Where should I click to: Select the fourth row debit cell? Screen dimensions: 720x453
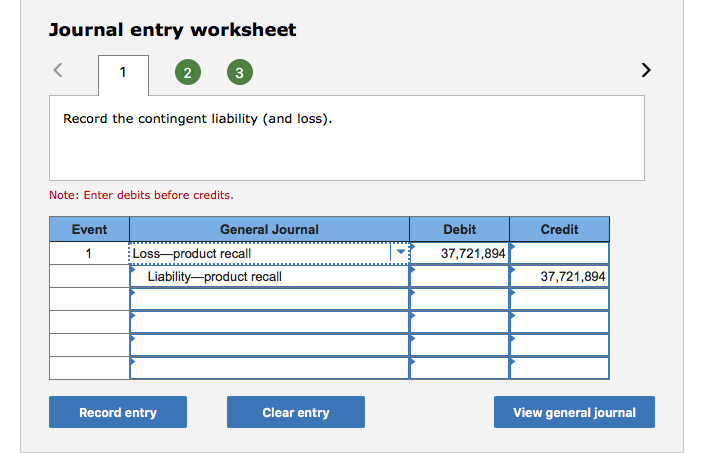click(x=460, y=322)
